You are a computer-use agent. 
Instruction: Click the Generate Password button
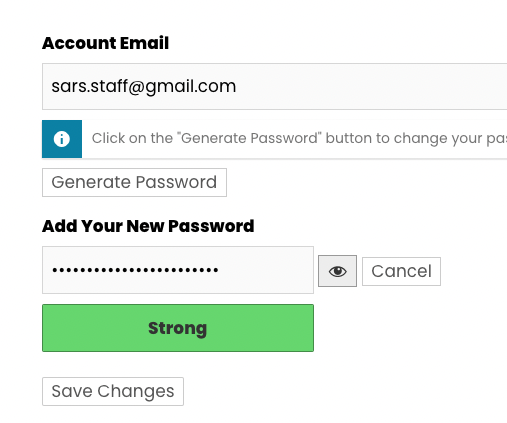point(134,182)
